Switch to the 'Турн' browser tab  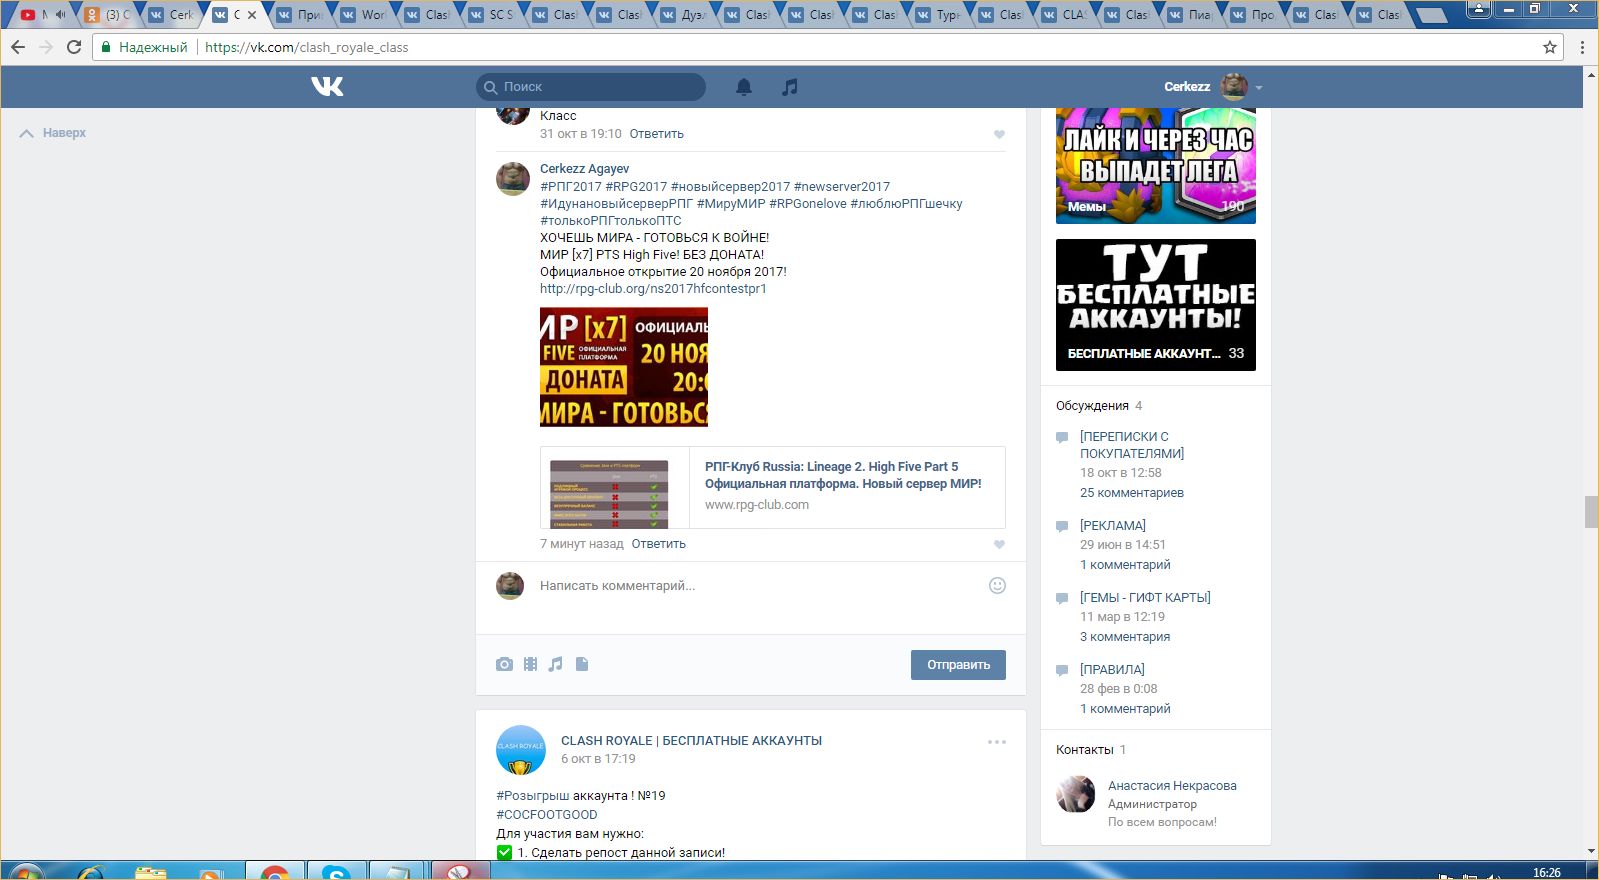(x=938, y=15)
